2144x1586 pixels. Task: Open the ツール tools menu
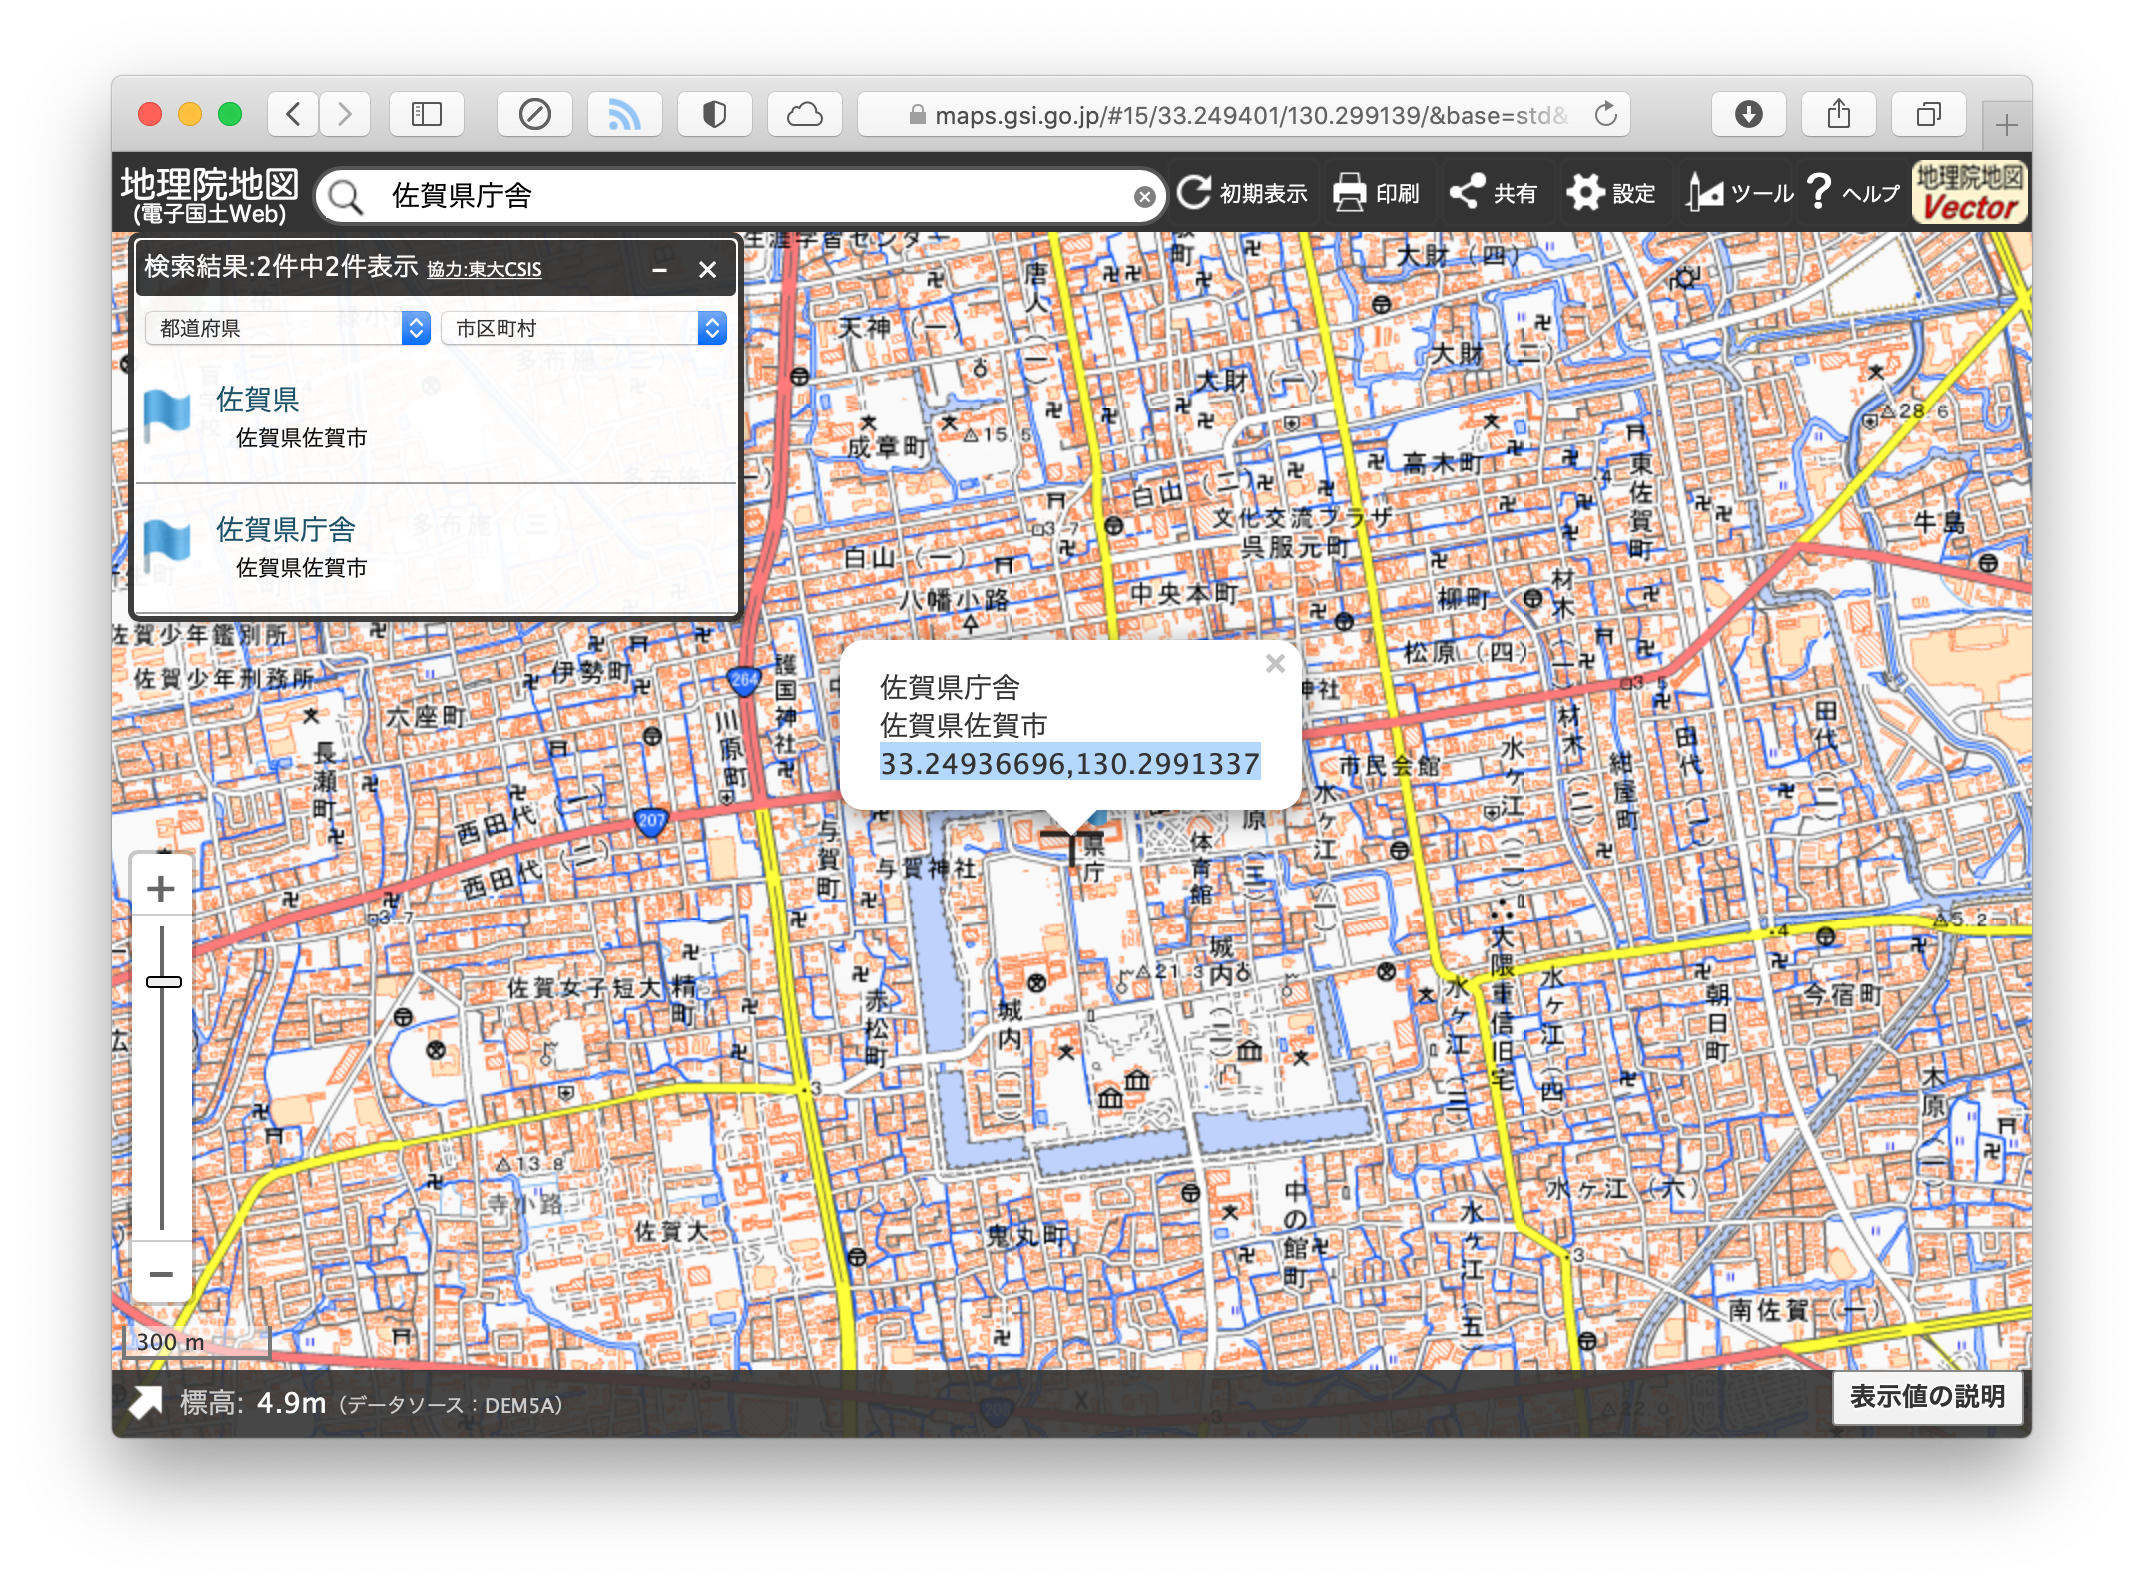[x=1739, y=193]
